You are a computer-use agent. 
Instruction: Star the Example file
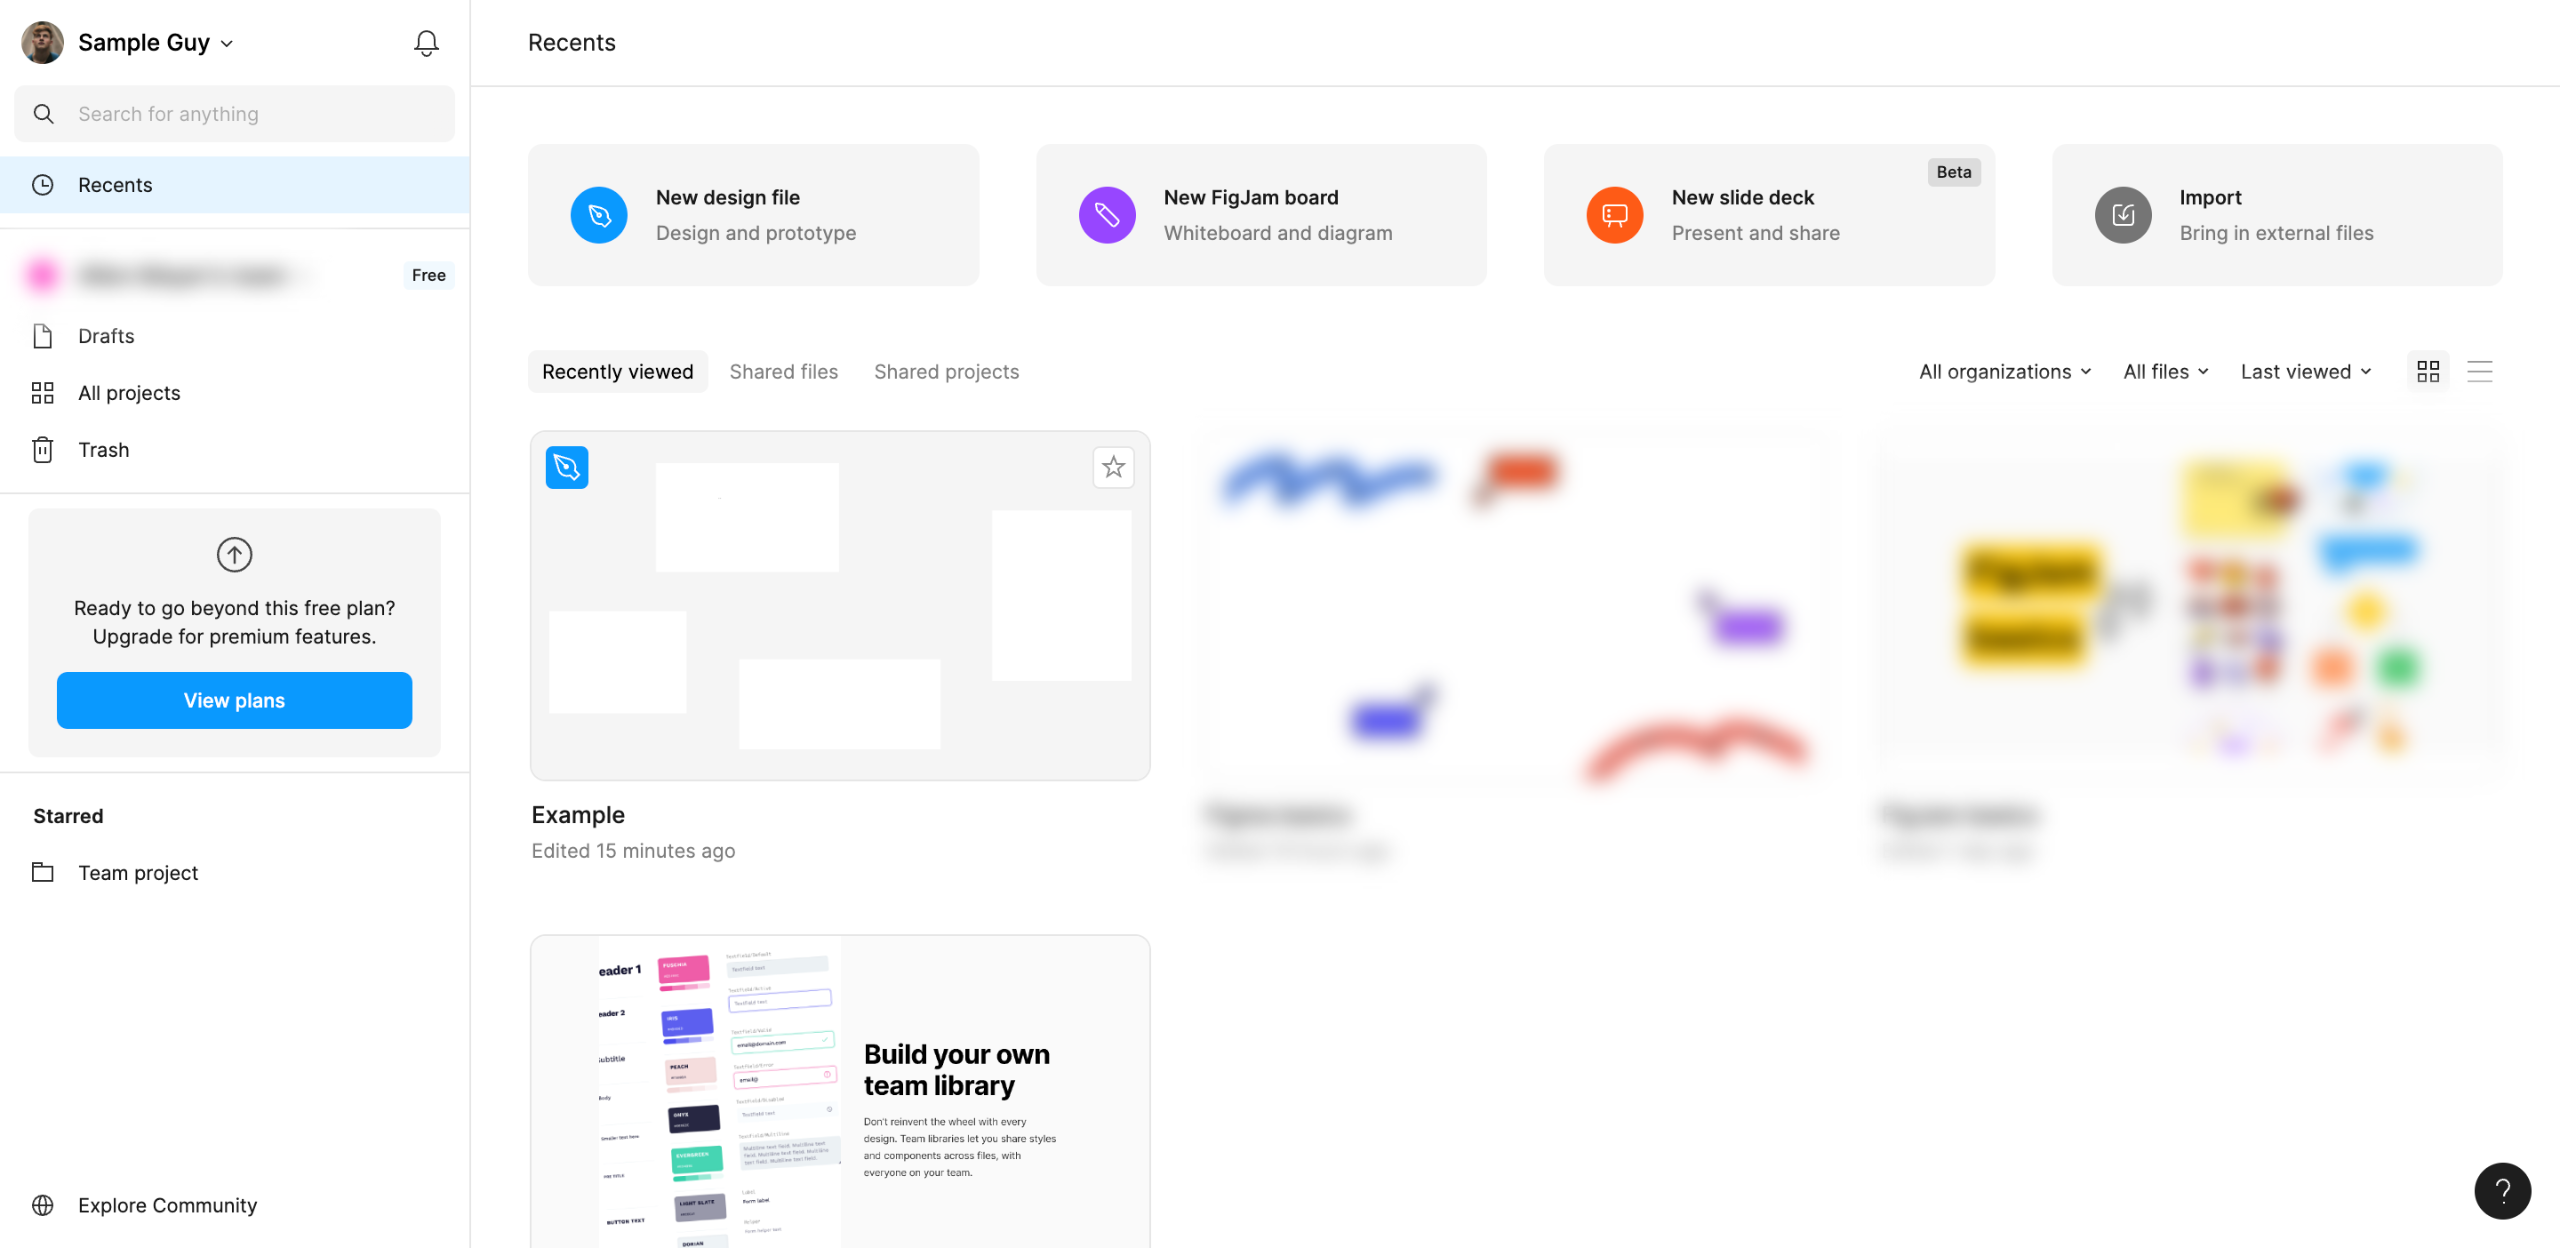[1113, 467]
